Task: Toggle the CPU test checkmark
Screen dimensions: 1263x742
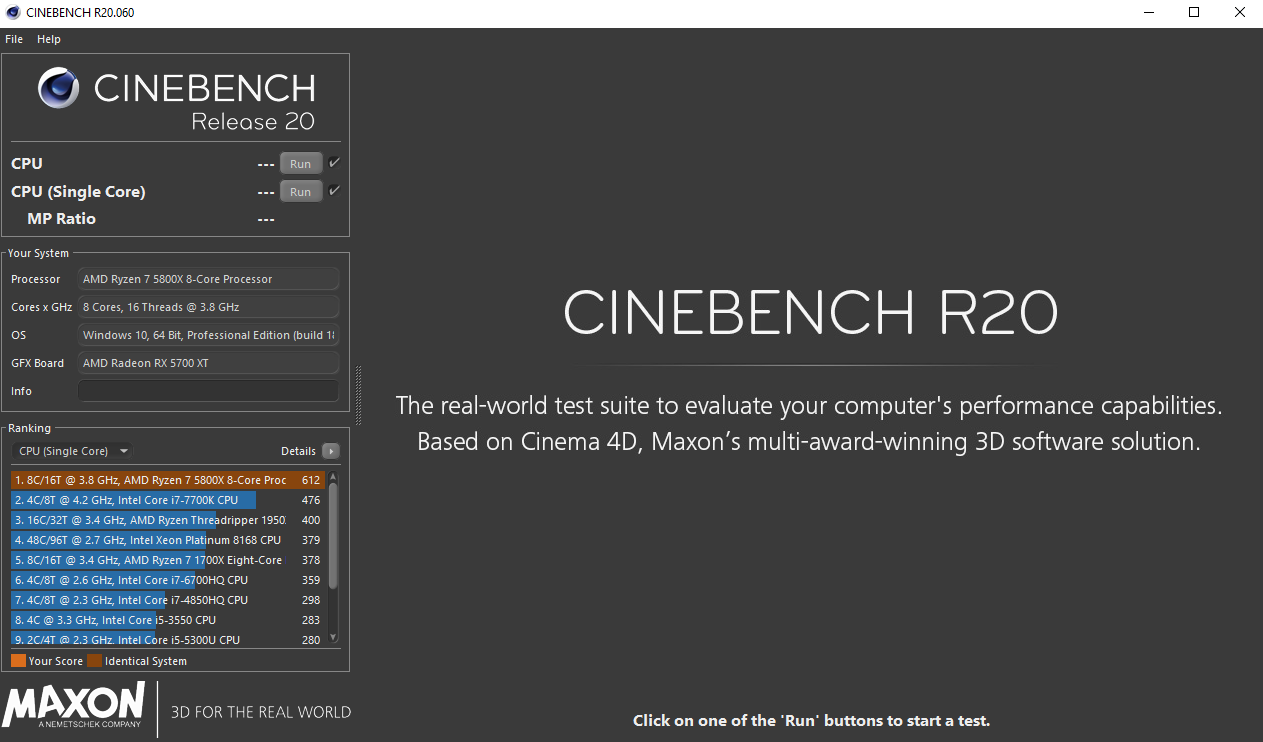Action: pyautogui.click(x=335, y=163)
